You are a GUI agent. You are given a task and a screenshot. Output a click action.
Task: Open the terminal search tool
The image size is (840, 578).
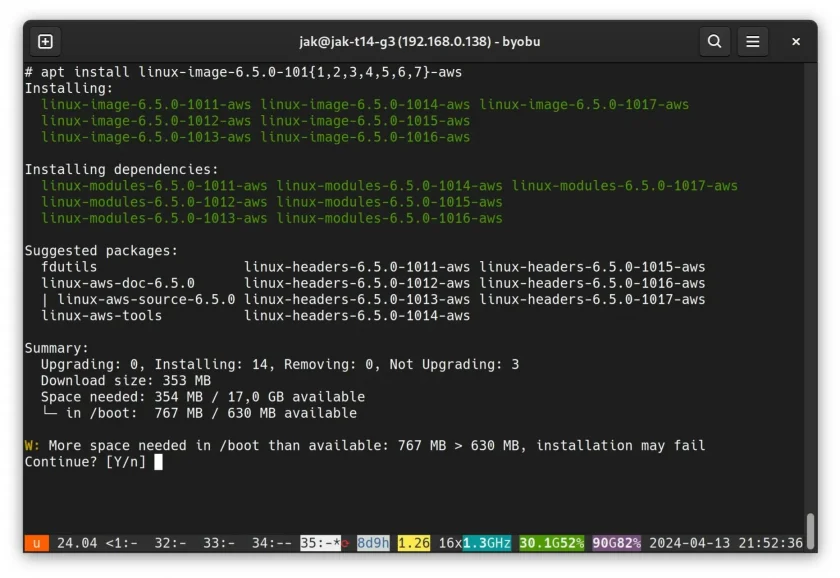714,41
